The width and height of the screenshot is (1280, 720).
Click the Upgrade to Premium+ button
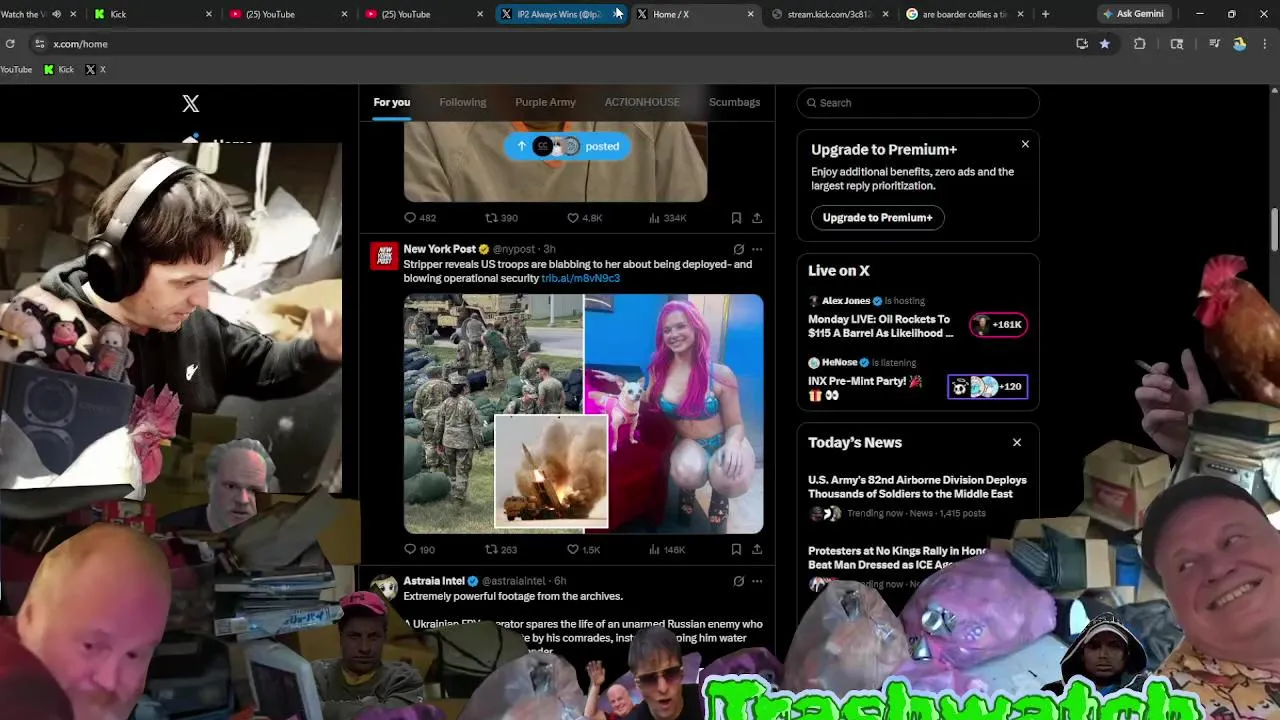(x=877, y=217)
